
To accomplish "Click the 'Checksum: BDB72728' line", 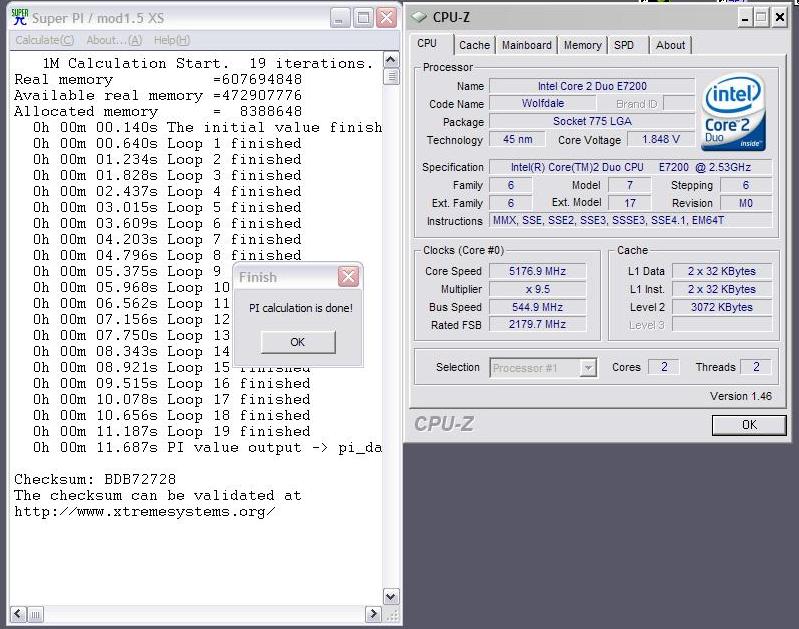I will 95,479.
